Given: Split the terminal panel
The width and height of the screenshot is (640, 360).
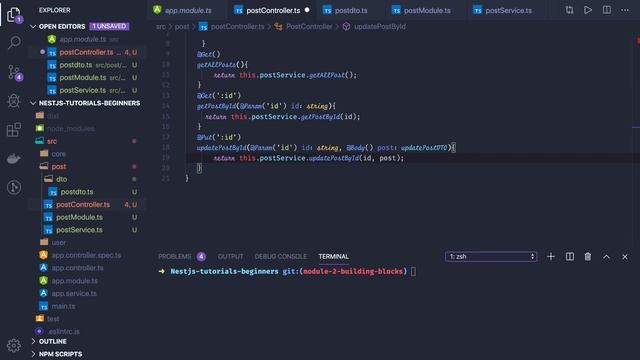Looking at the screenshot, I should point(570,257).
